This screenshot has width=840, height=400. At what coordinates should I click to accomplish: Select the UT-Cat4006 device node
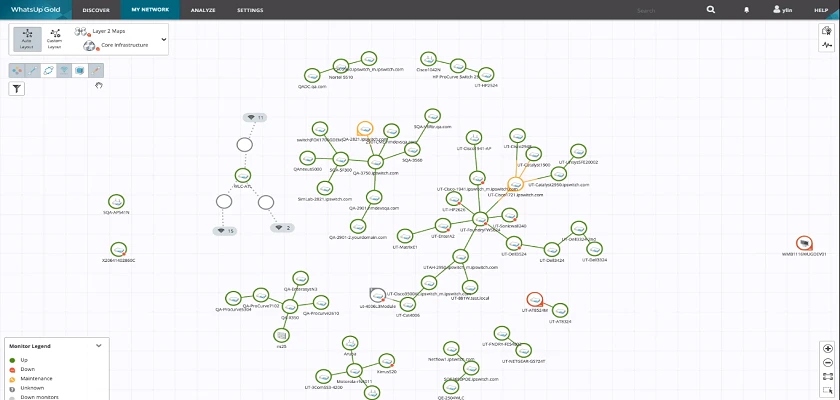click(x=408, y=305)
